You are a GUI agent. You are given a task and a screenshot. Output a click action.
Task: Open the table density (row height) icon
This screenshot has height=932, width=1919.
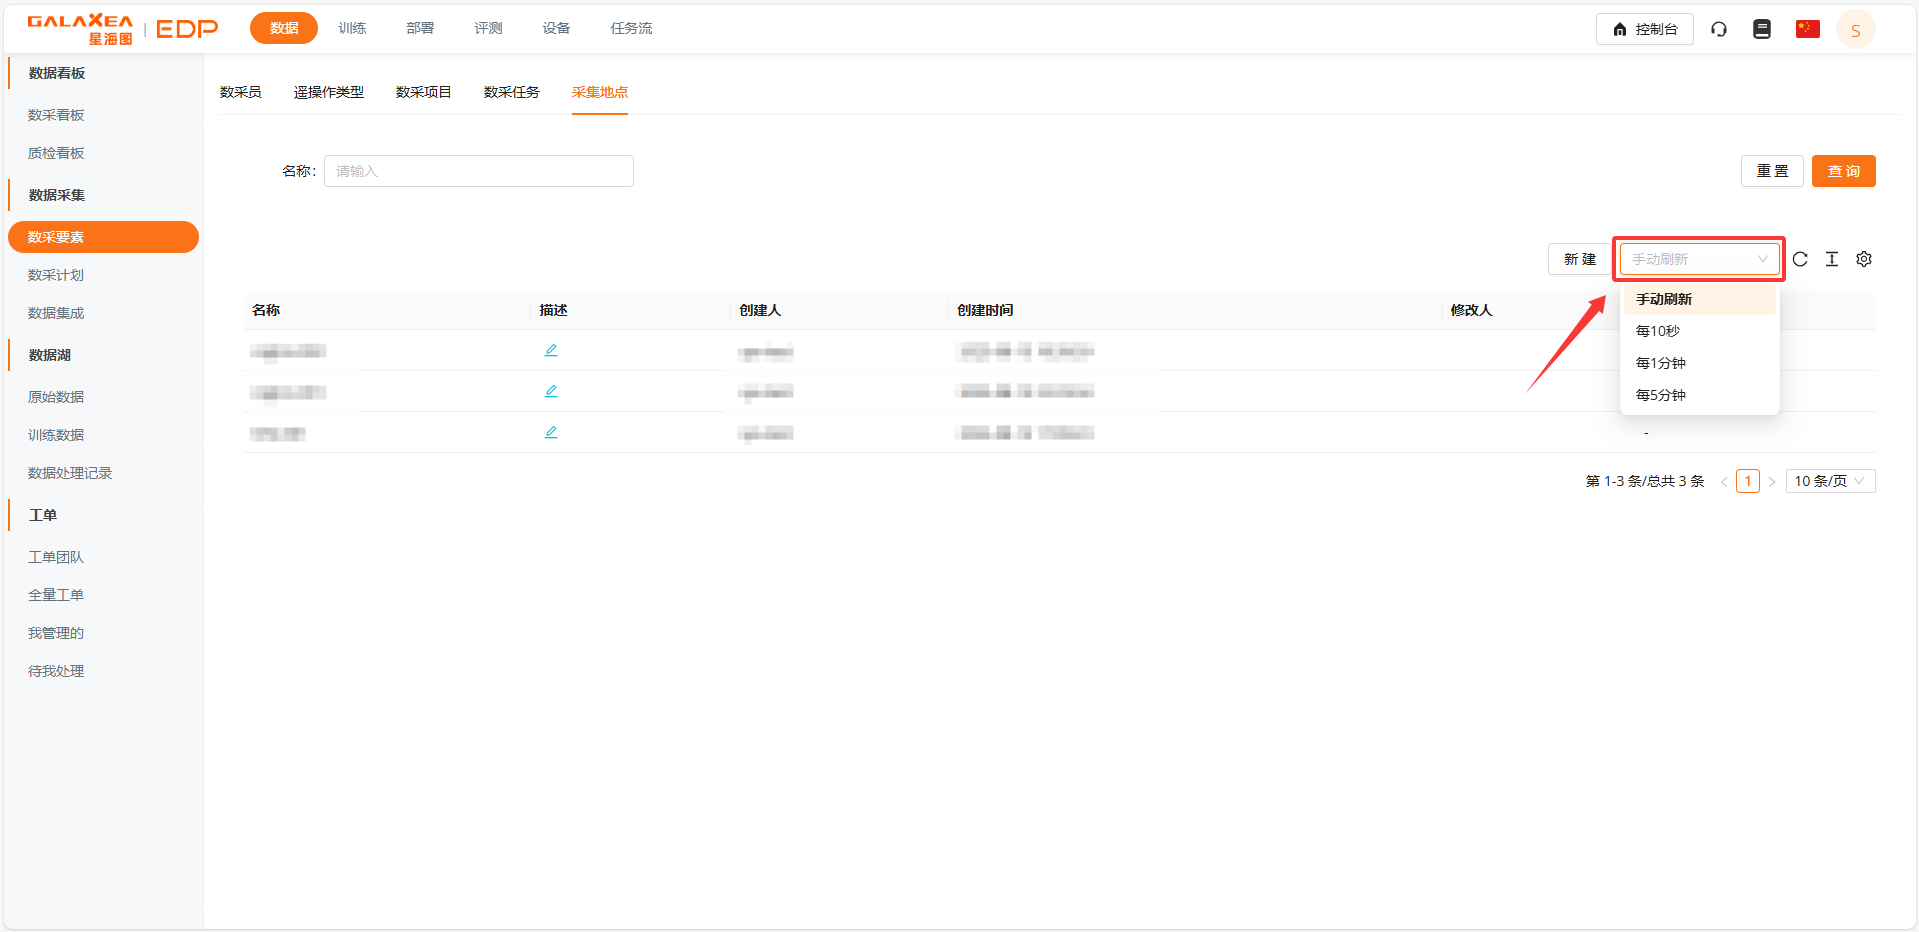click(x=1832, y=259)
